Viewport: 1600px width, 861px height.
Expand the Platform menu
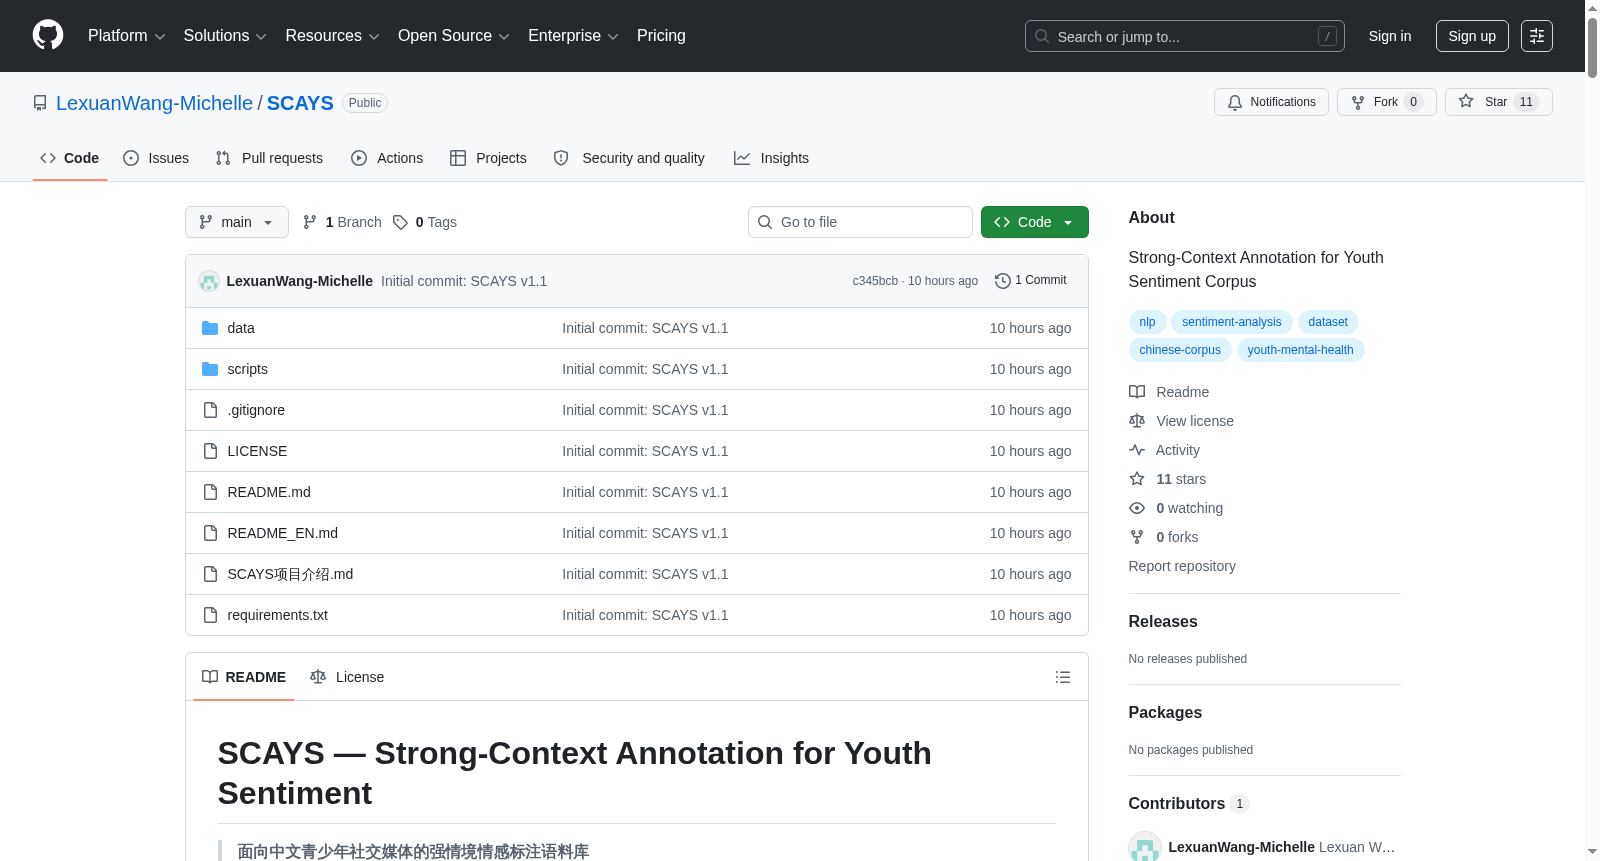(x=126, y=36)
